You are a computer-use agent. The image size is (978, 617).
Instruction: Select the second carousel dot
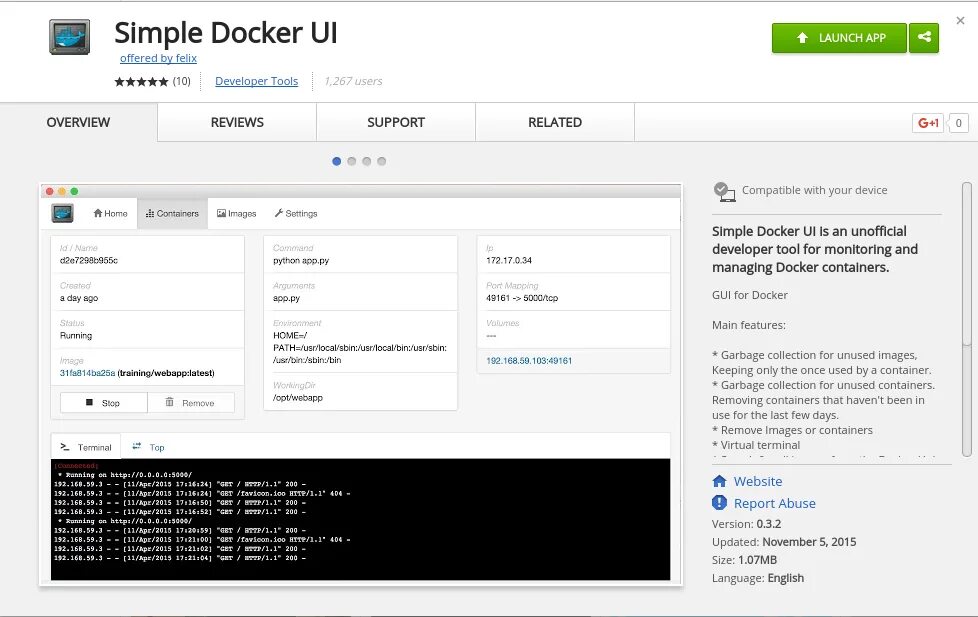tap(352, 161)
